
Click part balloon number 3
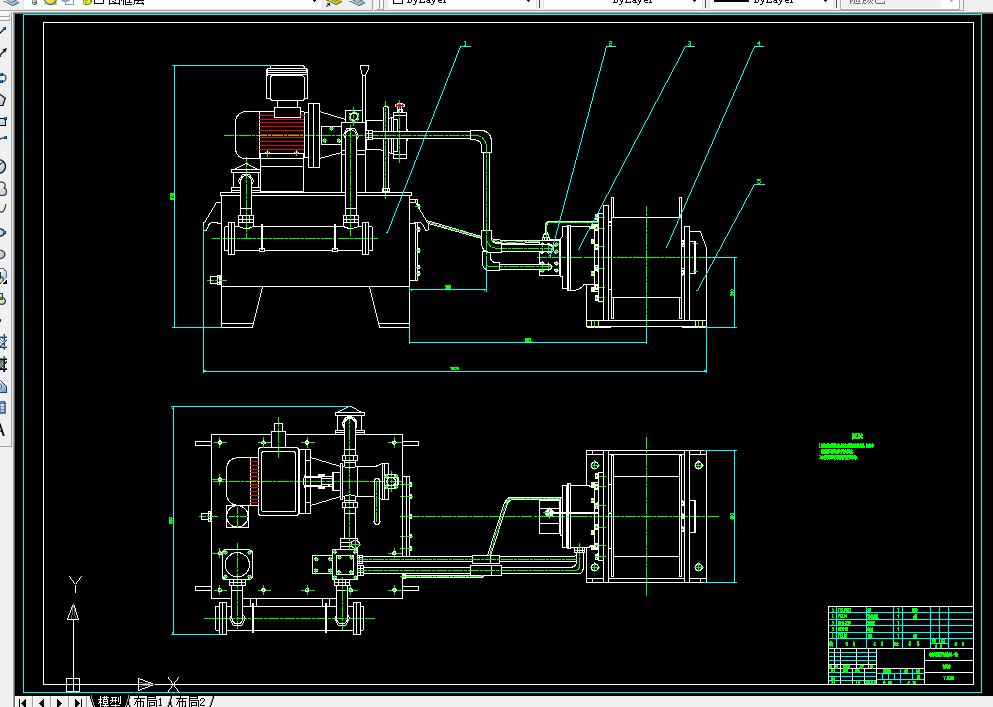690,44
